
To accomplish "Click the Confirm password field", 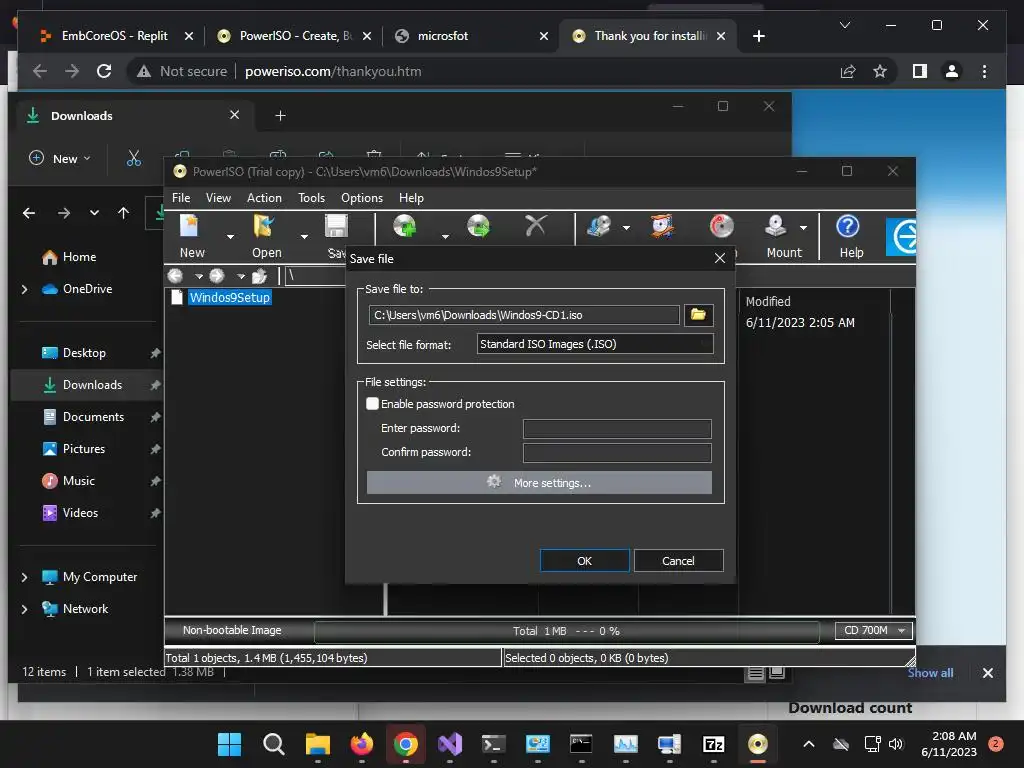I will [x=617, y=453].
